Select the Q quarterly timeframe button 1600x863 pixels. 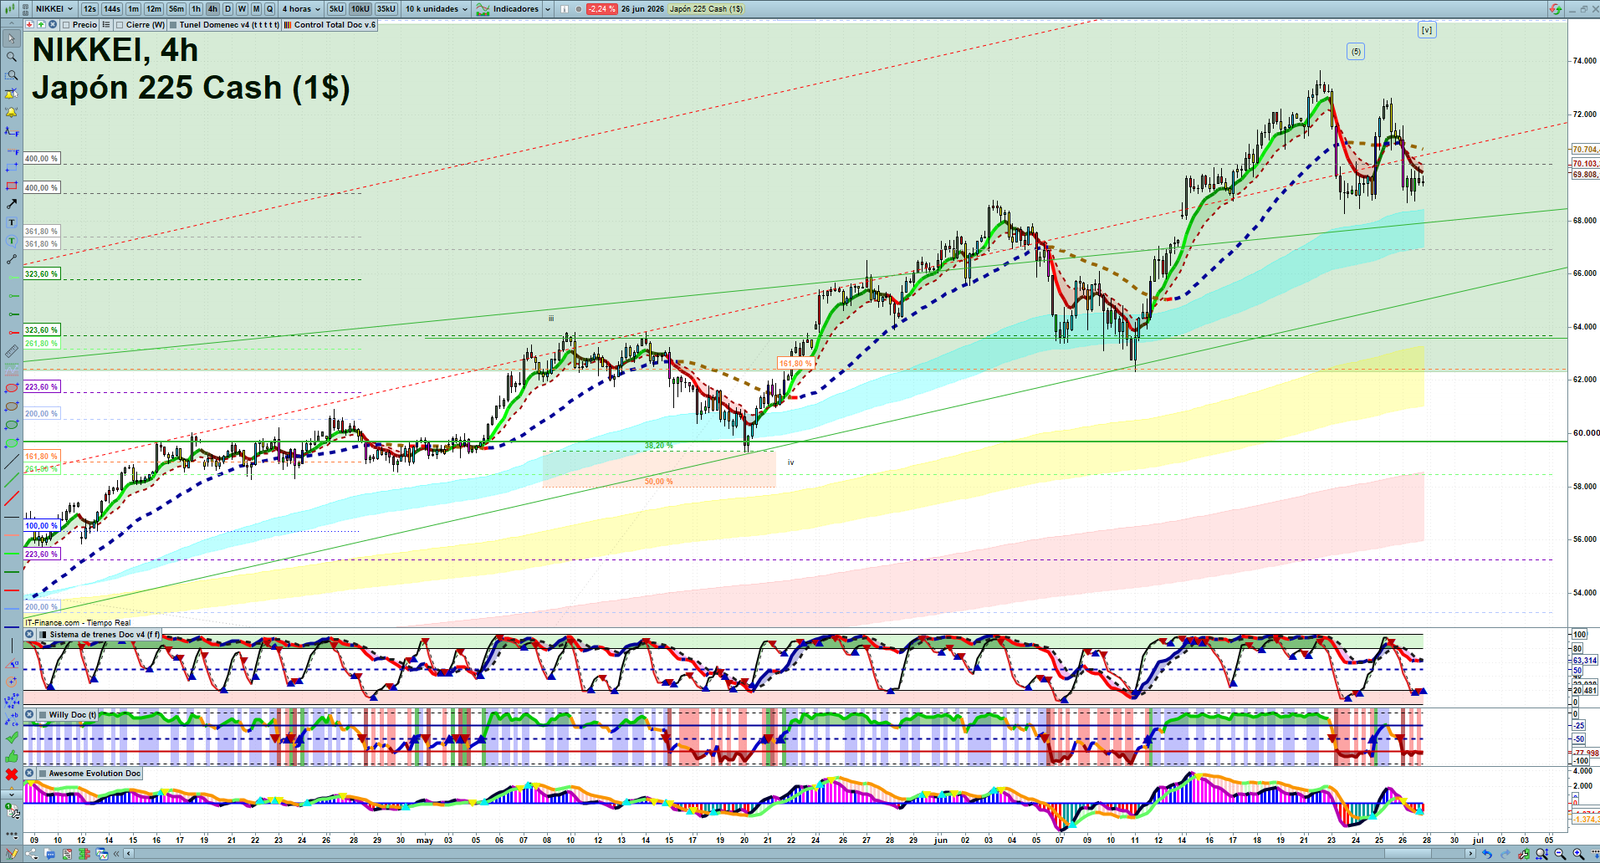(x=269, y=9)
